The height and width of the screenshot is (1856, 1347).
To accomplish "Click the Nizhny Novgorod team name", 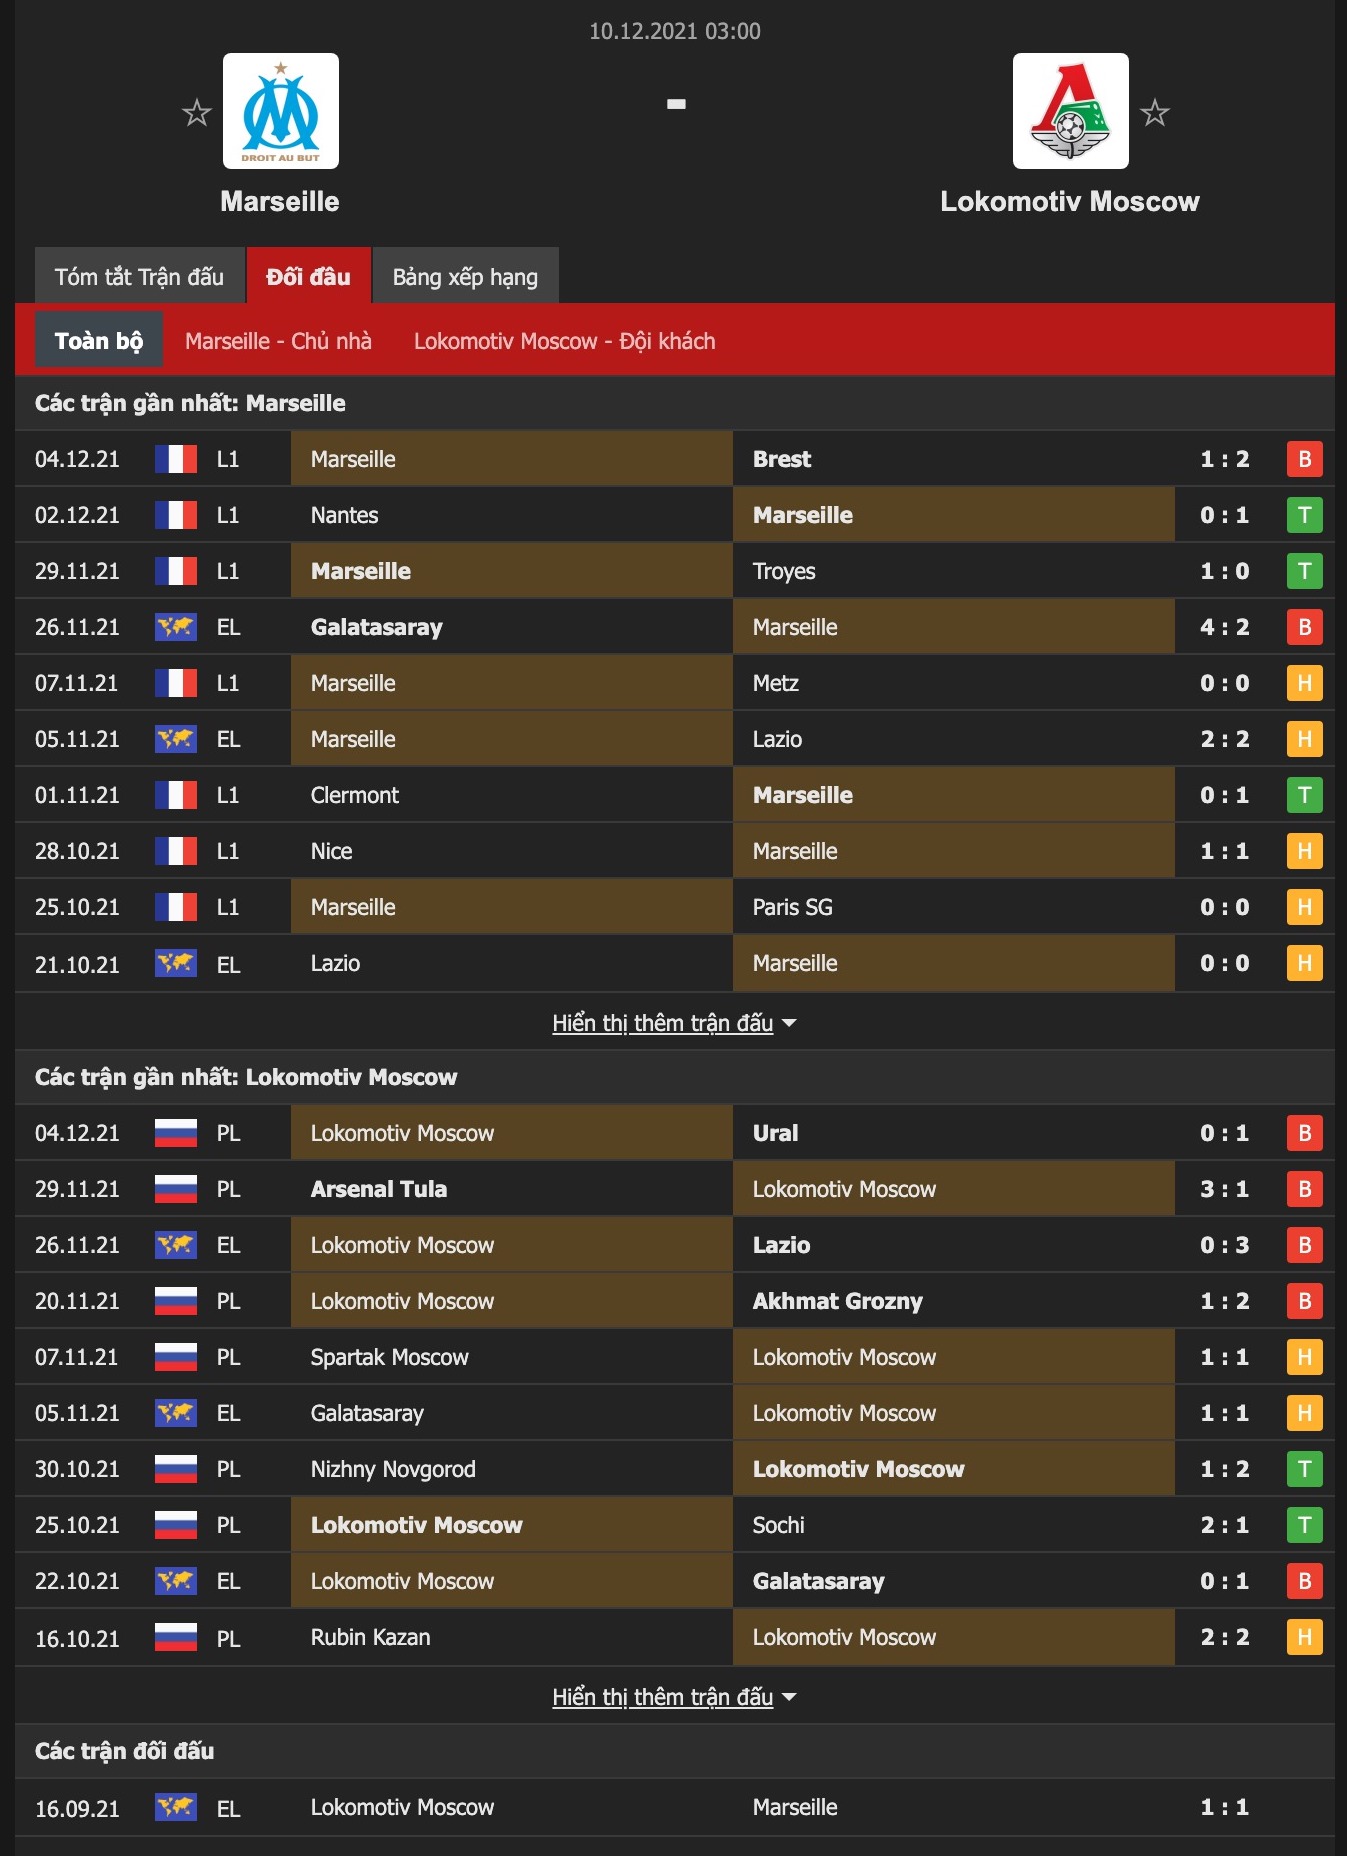I will coord(393,1469).
